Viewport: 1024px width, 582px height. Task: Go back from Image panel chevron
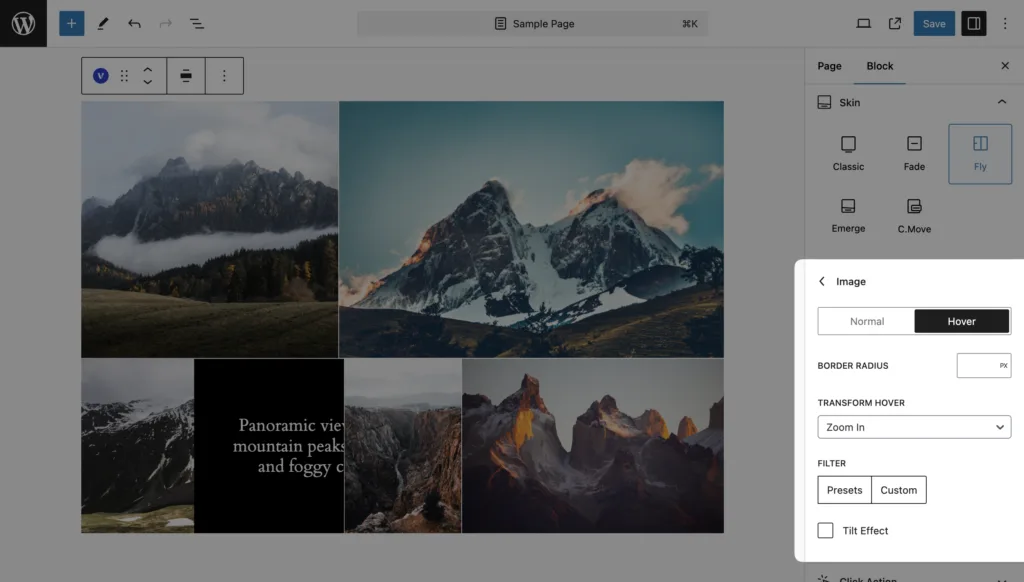click(x=822, y=282)
